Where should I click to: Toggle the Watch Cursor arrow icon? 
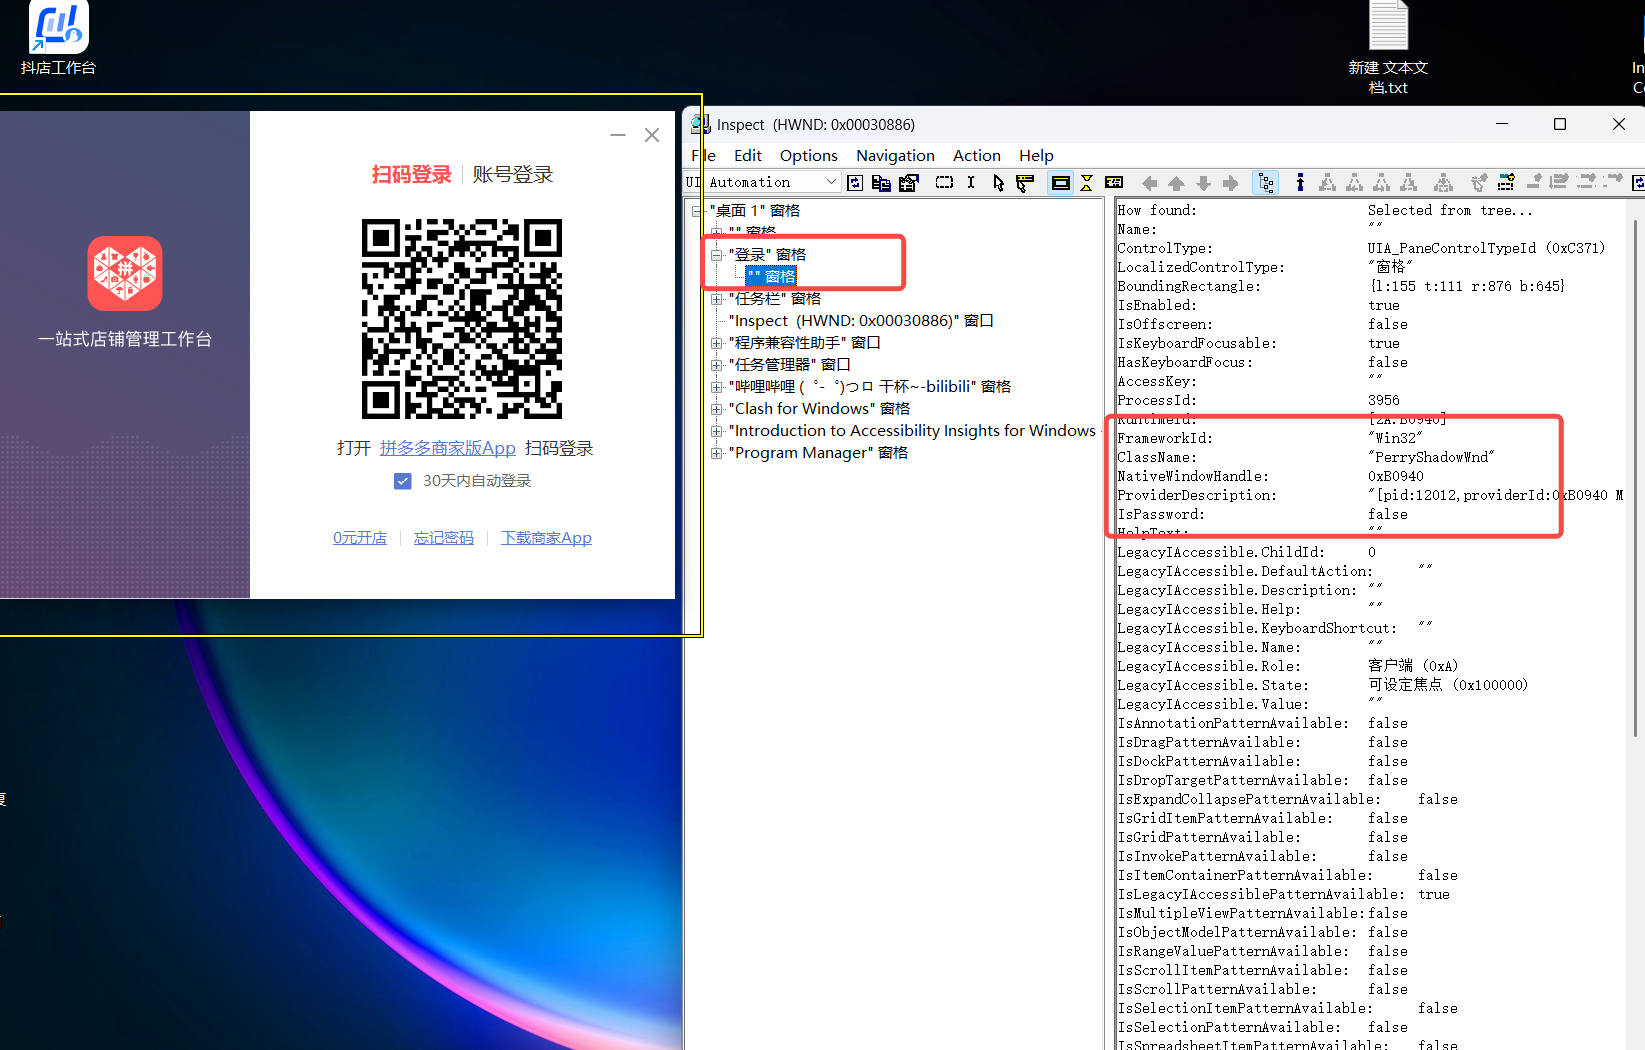[998, 182]
